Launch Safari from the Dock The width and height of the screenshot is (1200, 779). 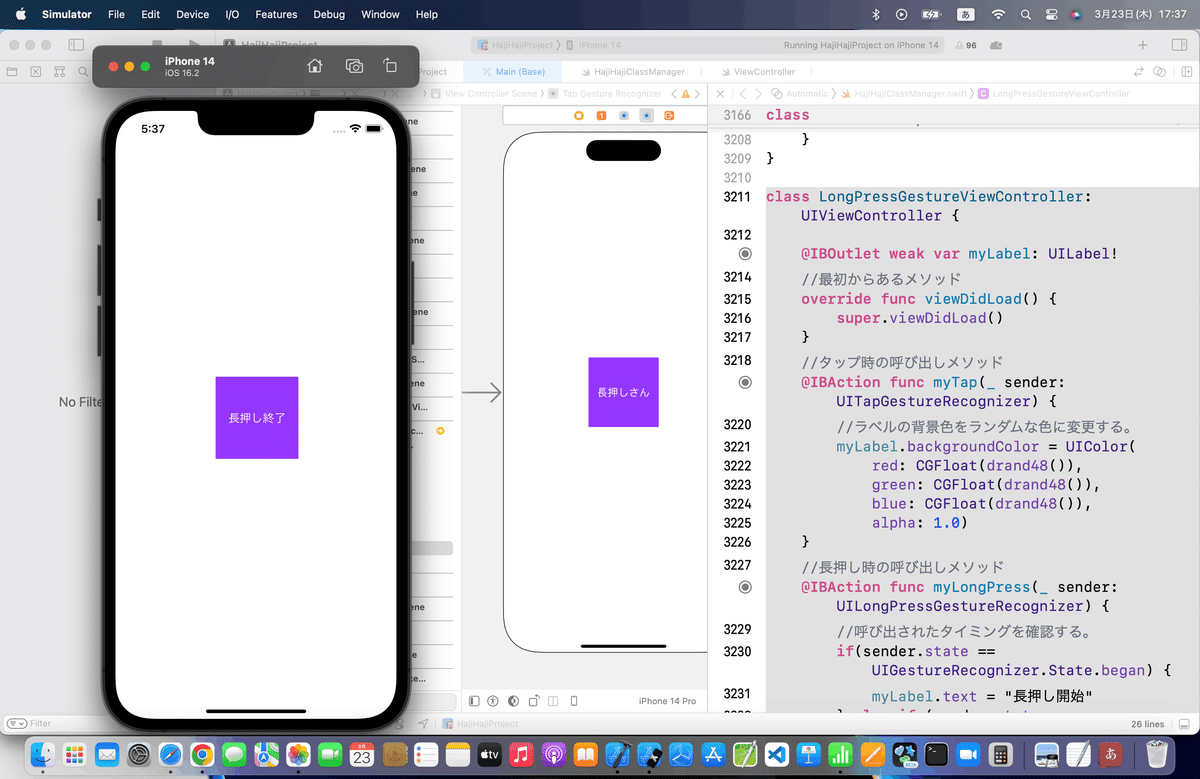[x=171, y=754]
